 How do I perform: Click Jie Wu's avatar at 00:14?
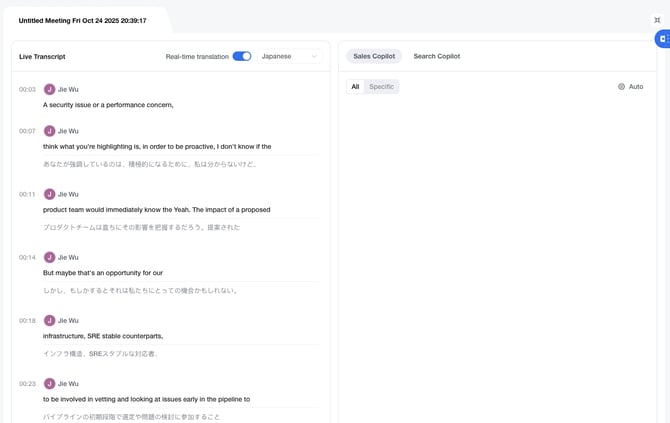[x=49, y=257]
